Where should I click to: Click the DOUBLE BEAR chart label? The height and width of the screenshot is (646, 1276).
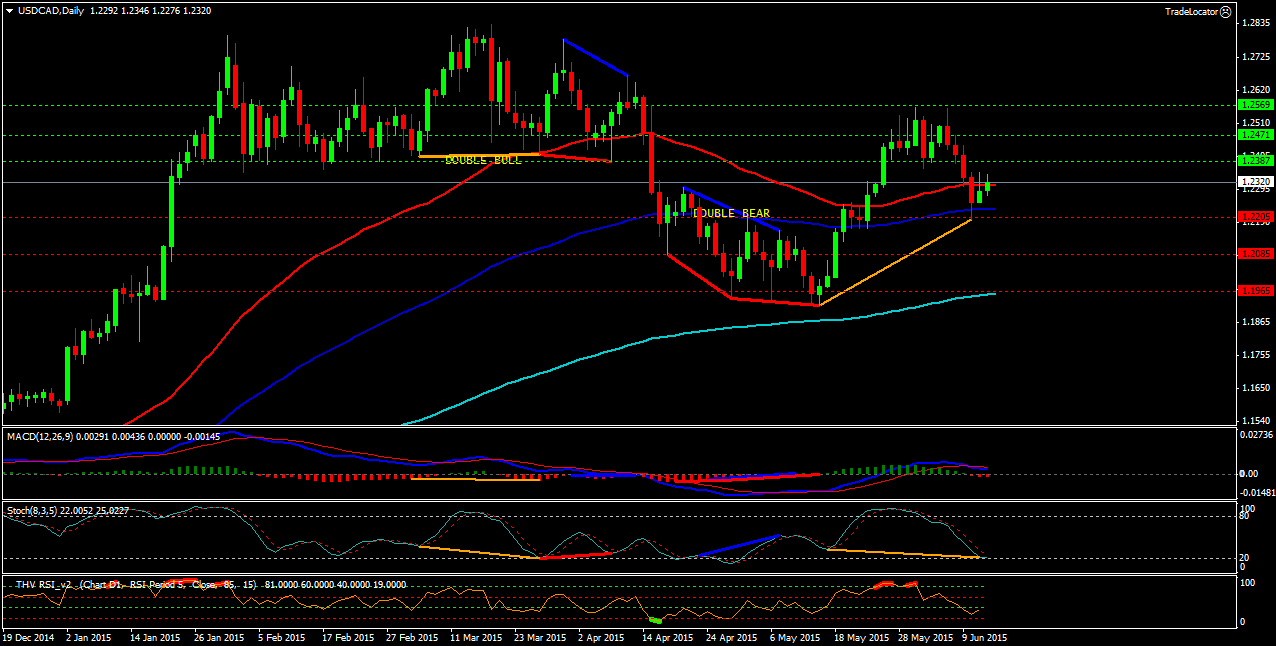coord(731,213)
